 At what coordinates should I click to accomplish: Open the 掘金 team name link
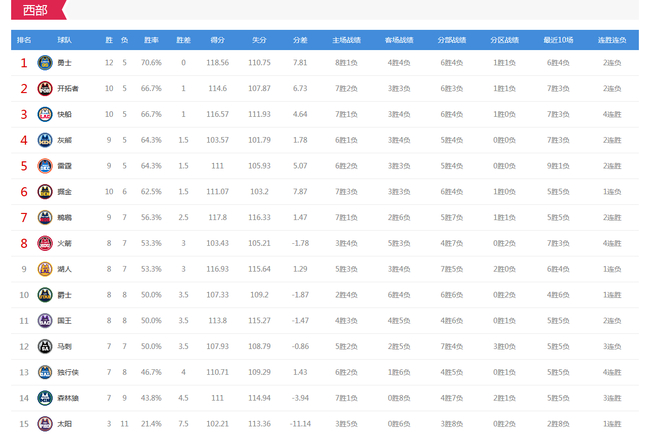point(64,192)
